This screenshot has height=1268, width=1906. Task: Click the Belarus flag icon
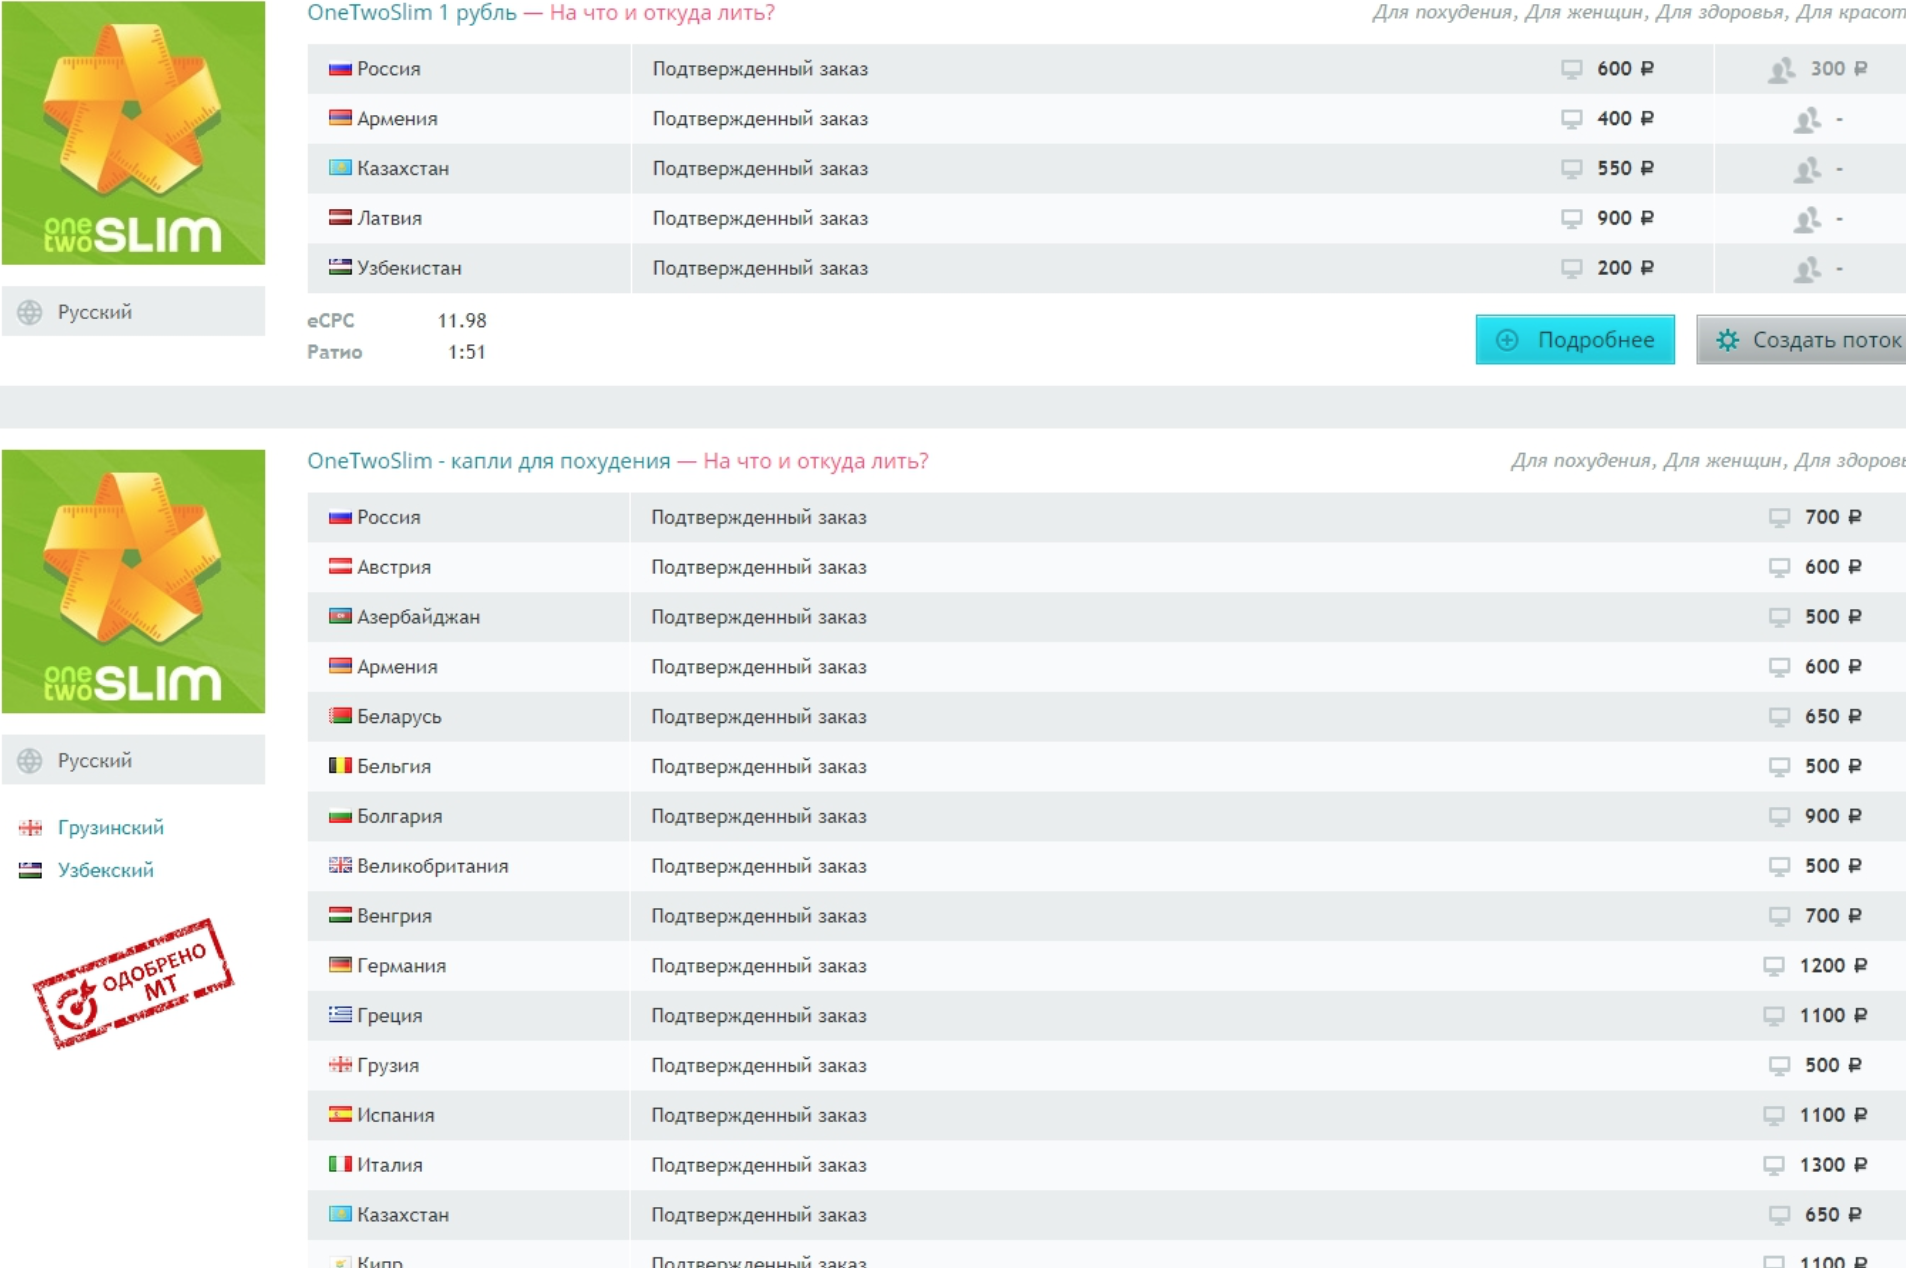click(x=340, y=716)
